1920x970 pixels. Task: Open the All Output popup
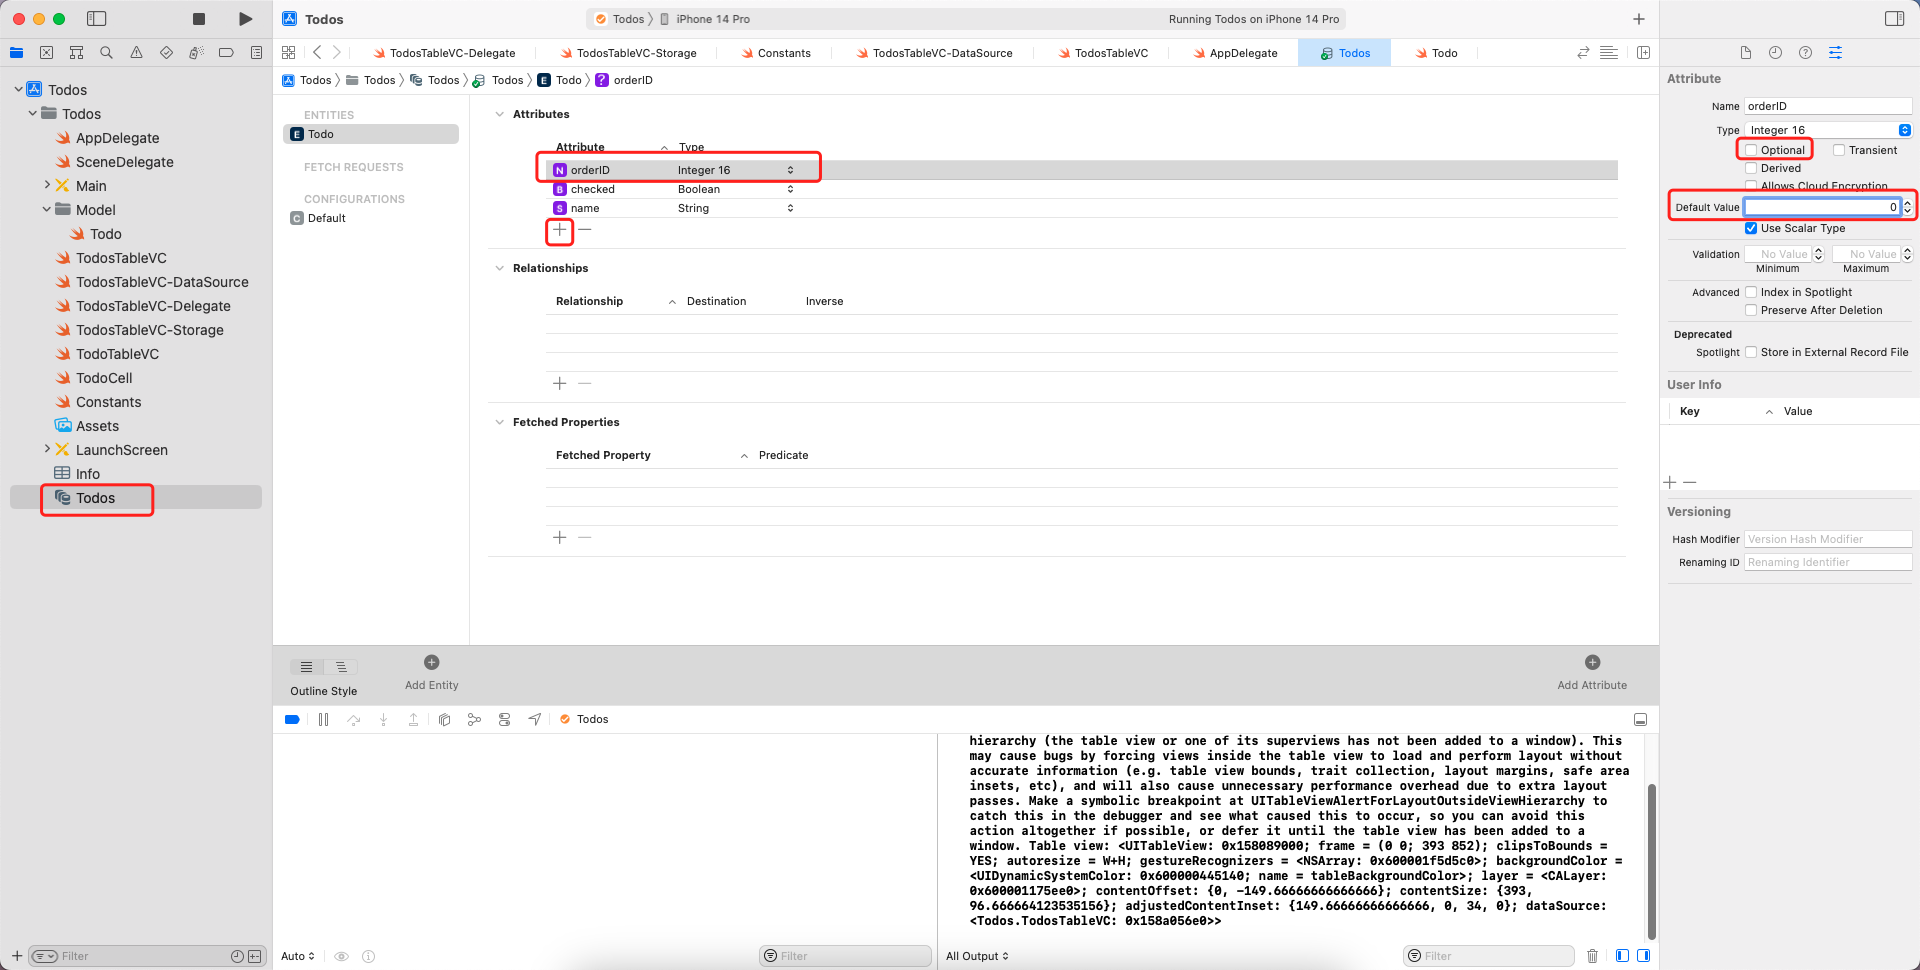(x=977, y=956)
